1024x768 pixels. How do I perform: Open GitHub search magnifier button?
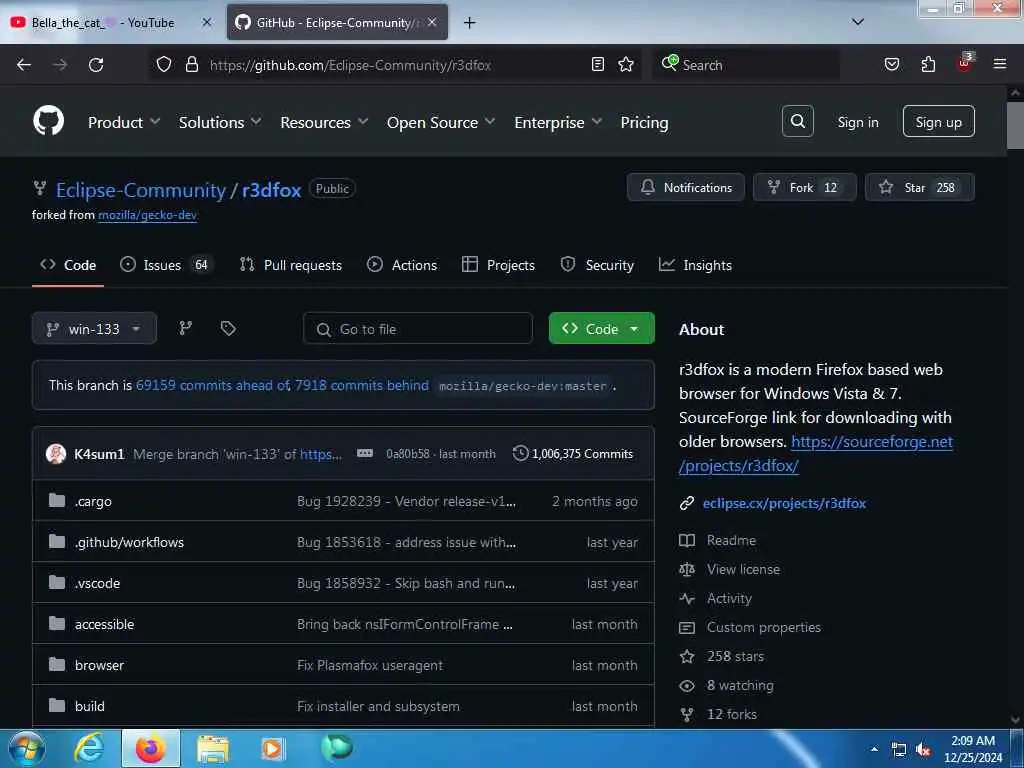click(x=797, y=121)
